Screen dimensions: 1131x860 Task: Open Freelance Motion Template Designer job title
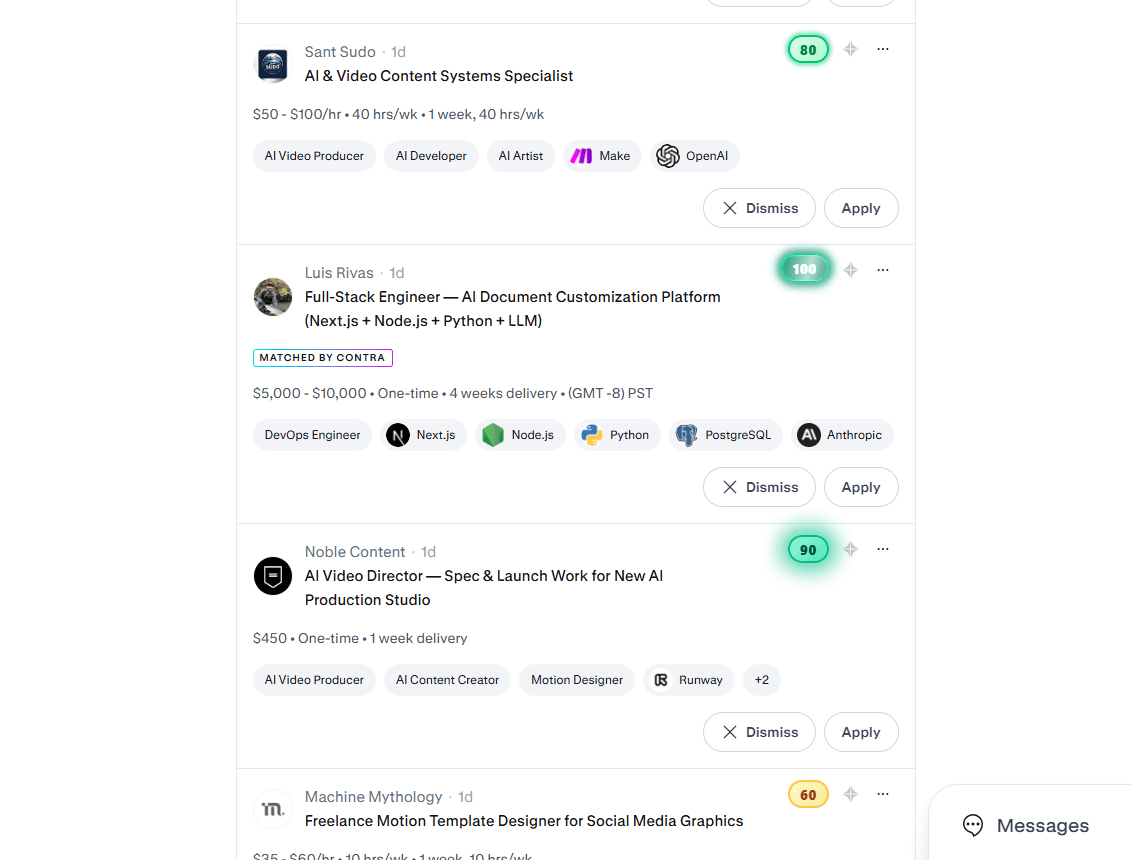click(x=524, y=821)
